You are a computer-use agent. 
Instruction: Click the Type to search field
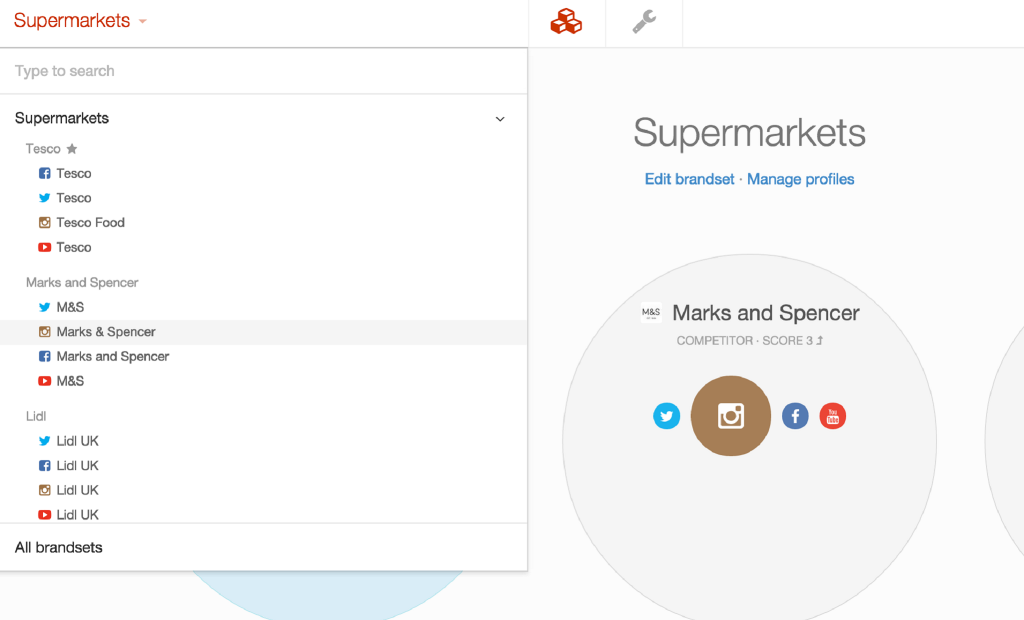click(x=262, y=71)
